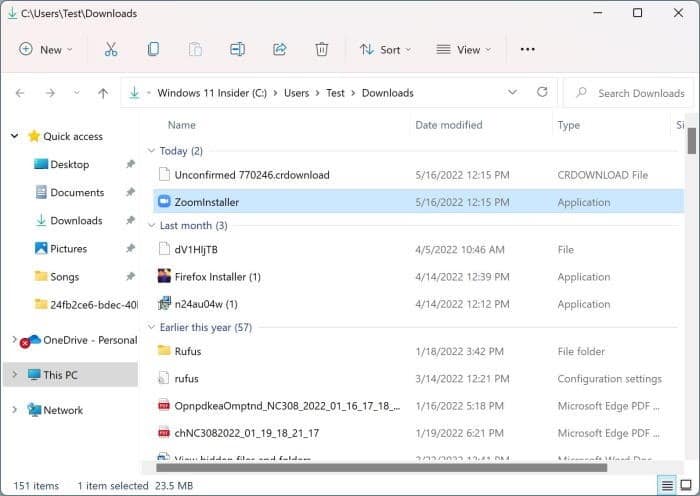Click the Unconfirmed 770246.crdownload file icon
This screenshot has height=496, width=700.
click(x=164, y=175)
